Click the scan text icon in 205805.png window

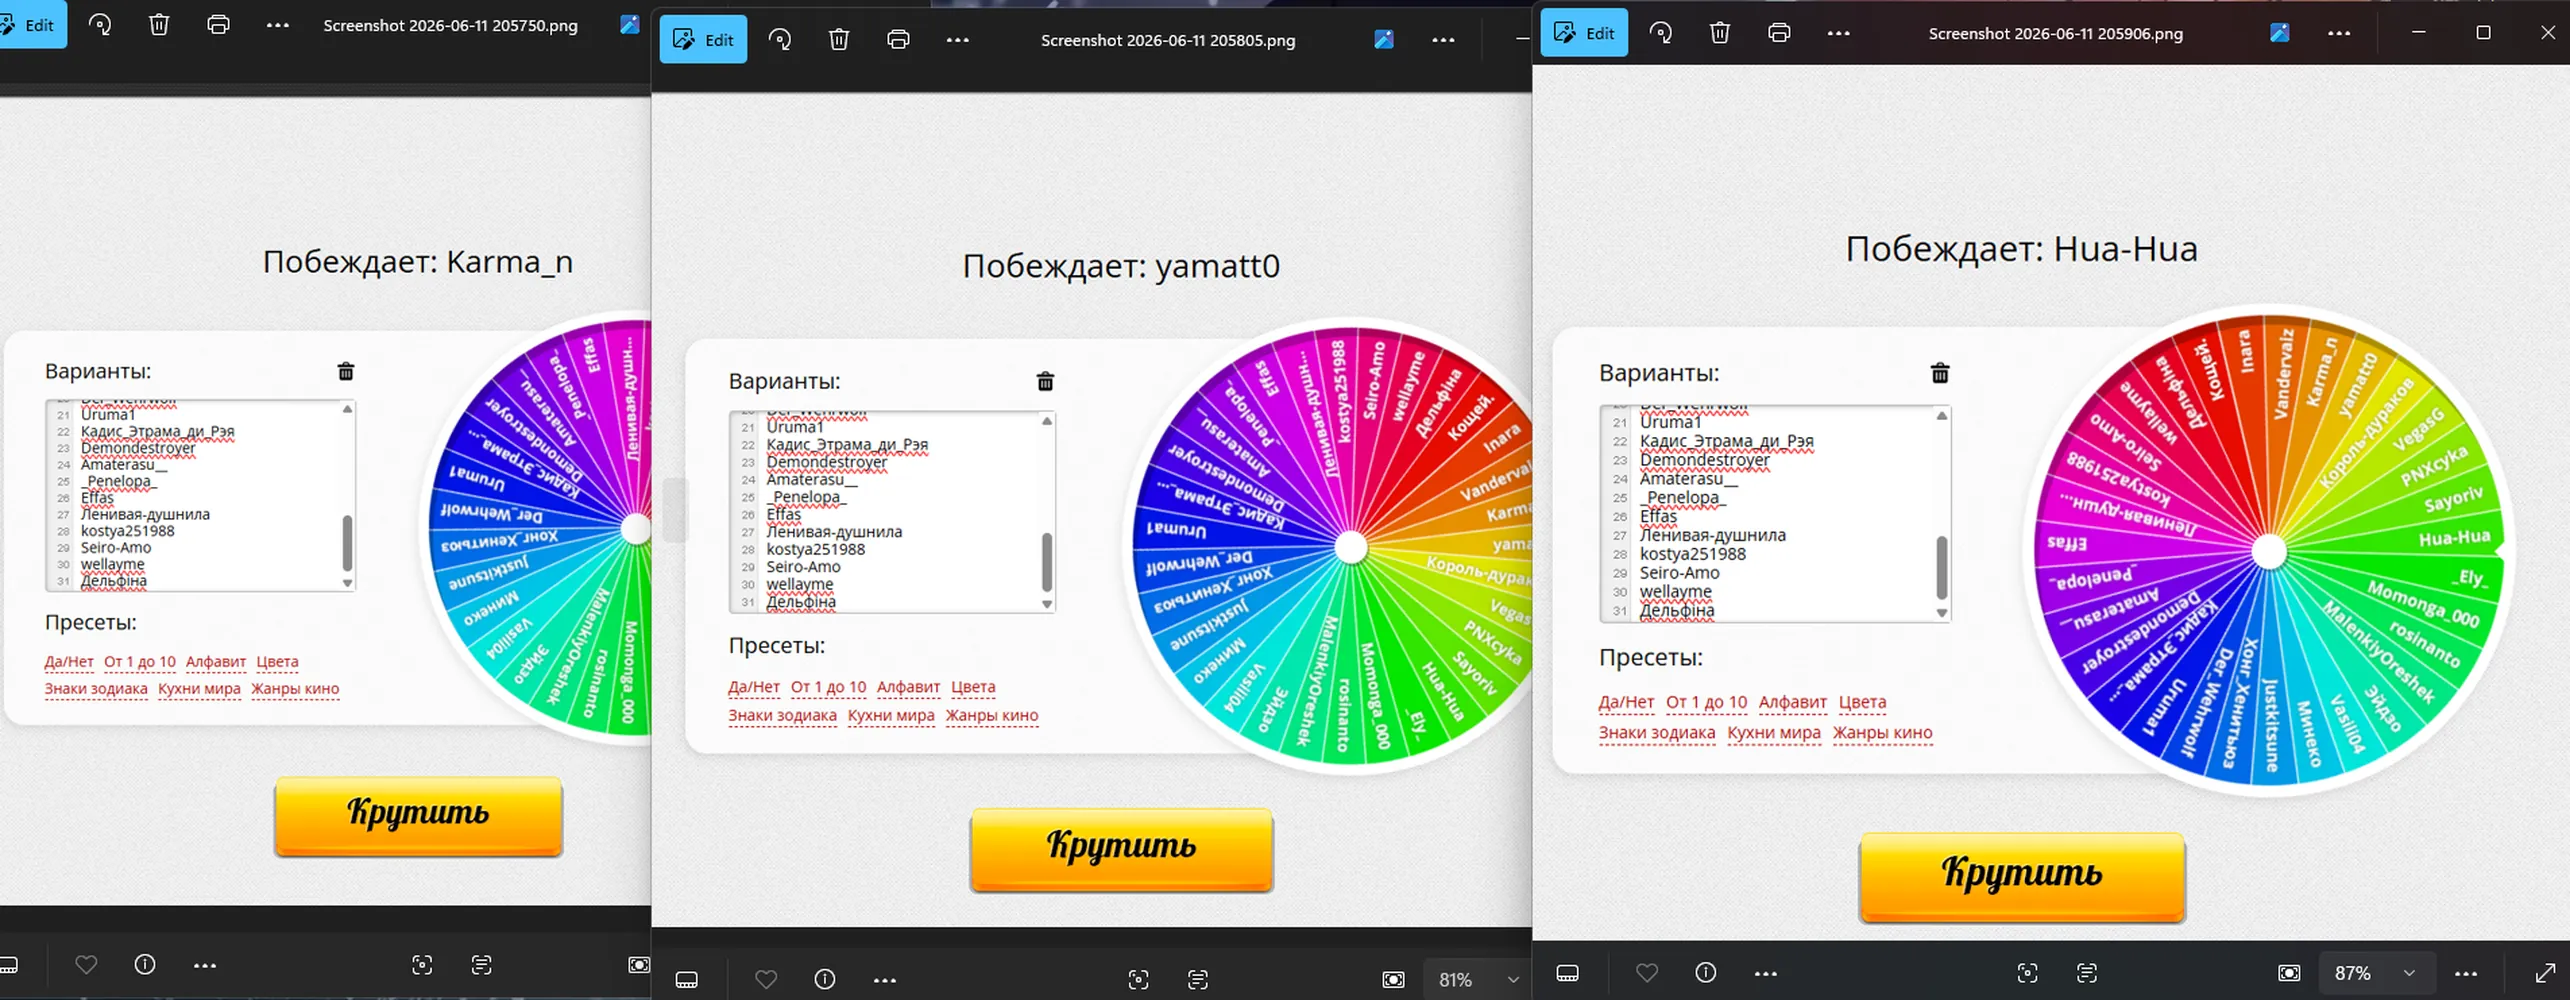coord(1198,980)
